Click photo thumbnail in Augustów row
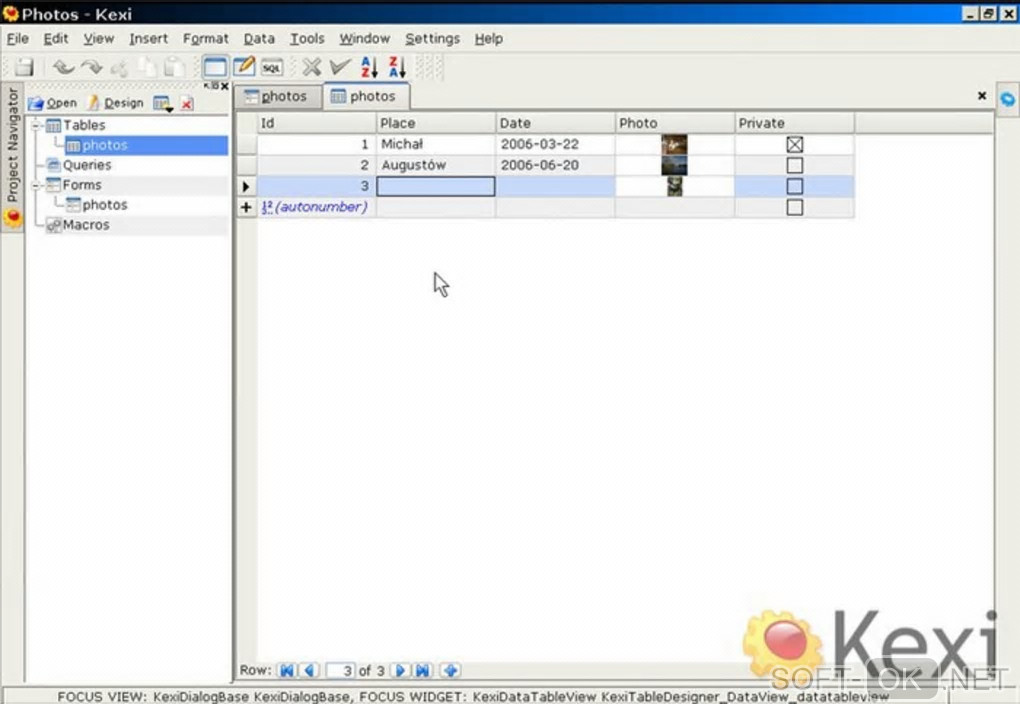Image resolution: width=1020 pixels, height=704 pixels. click(675, 165)
